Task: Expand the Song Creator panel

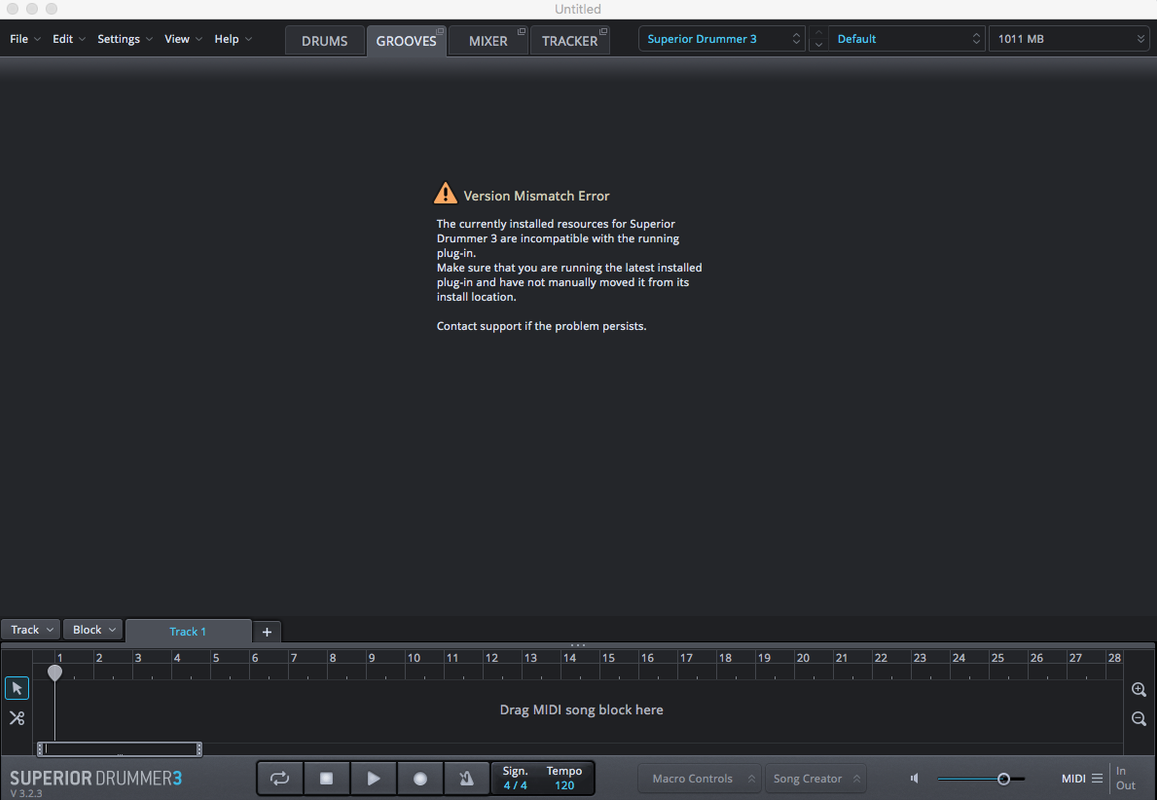Action: [815, 779]
